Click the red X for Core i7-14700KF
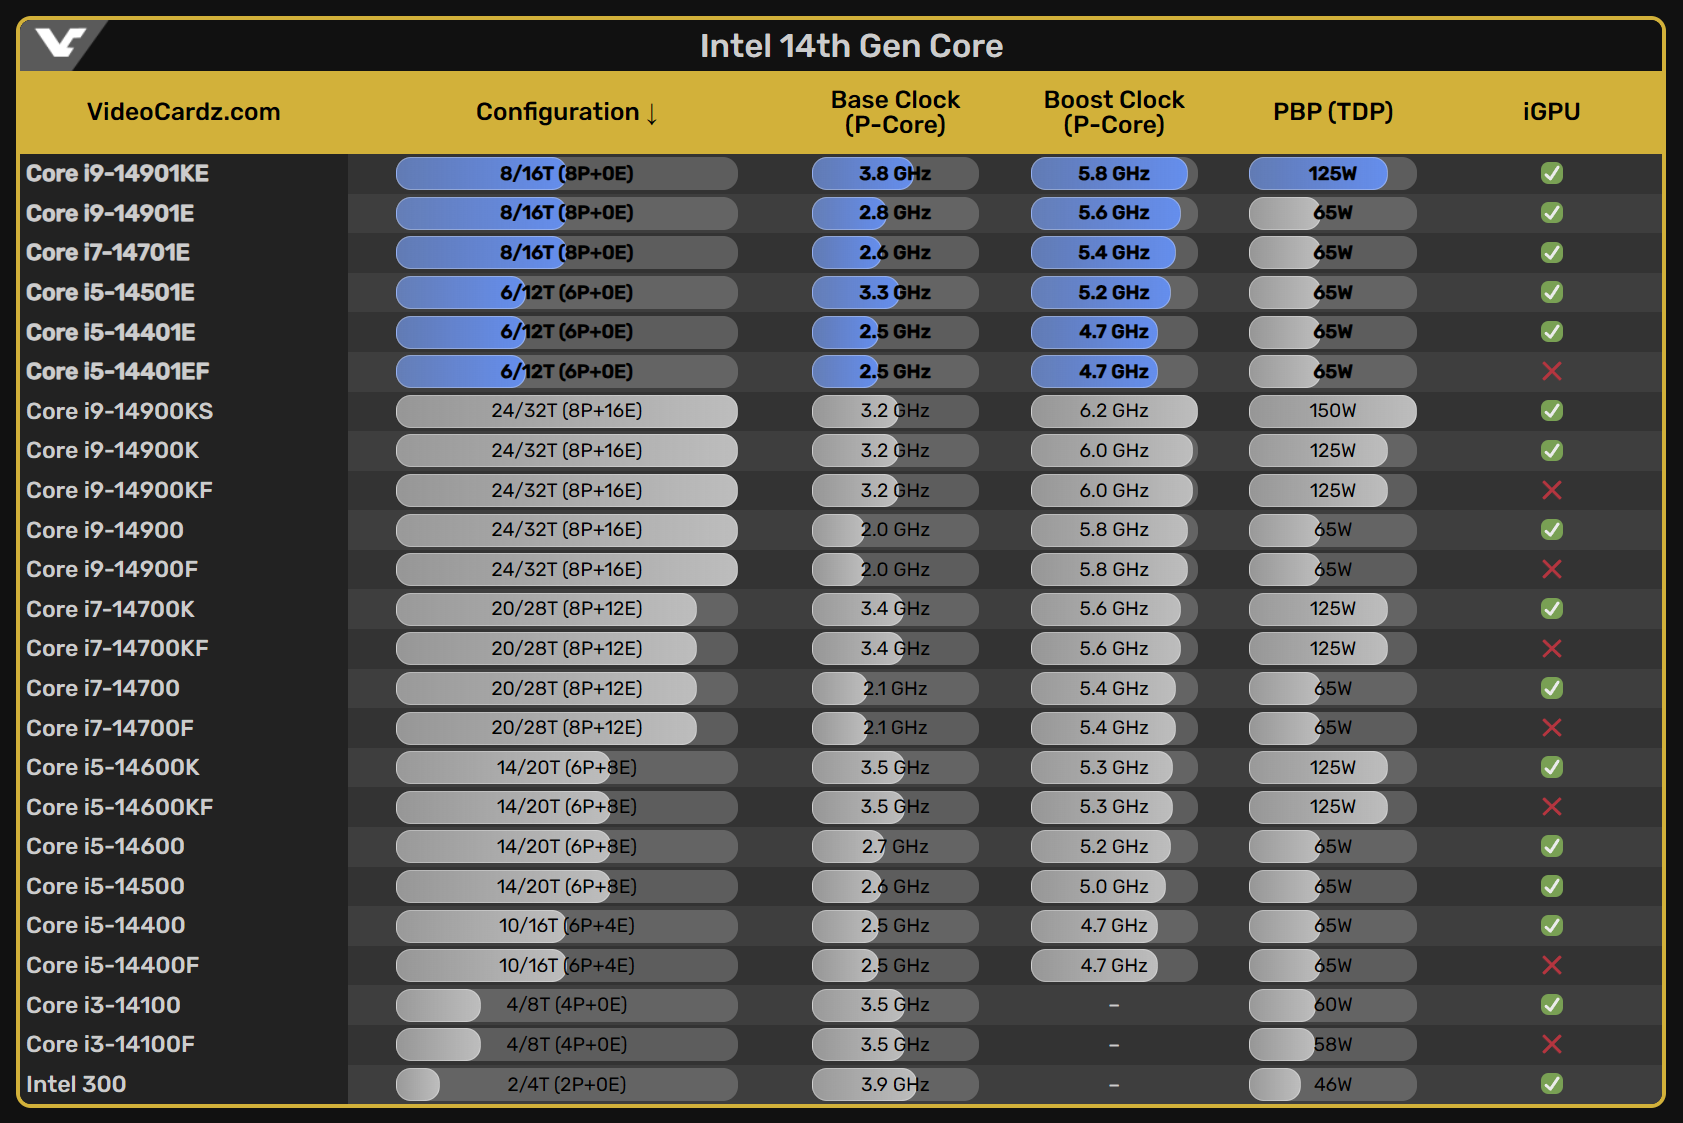The image size is (1683, 1123). pos(1552,648)
